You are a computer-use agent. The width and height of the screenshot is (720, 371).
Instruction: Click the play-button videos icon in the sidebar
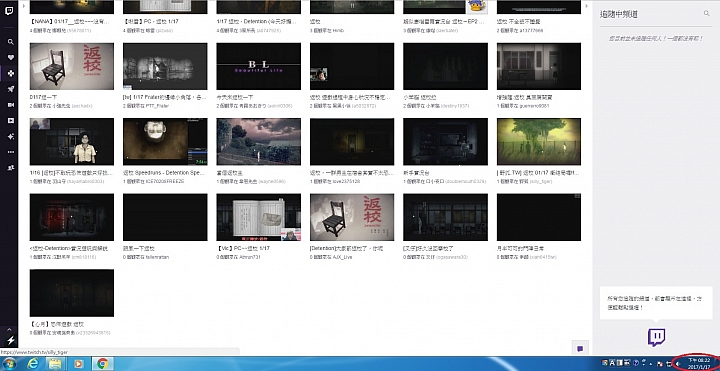[11, 120]
